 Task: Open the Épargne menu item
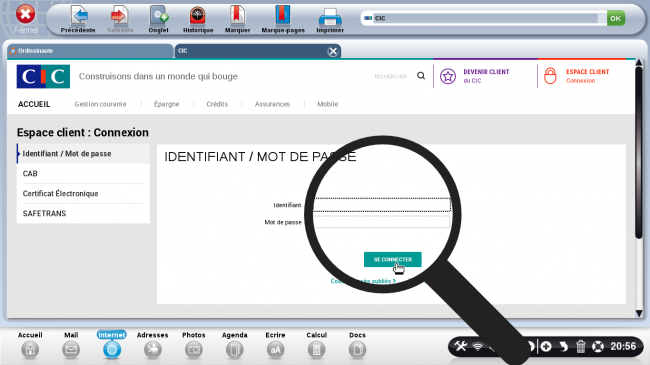click(x=167, y=104)
